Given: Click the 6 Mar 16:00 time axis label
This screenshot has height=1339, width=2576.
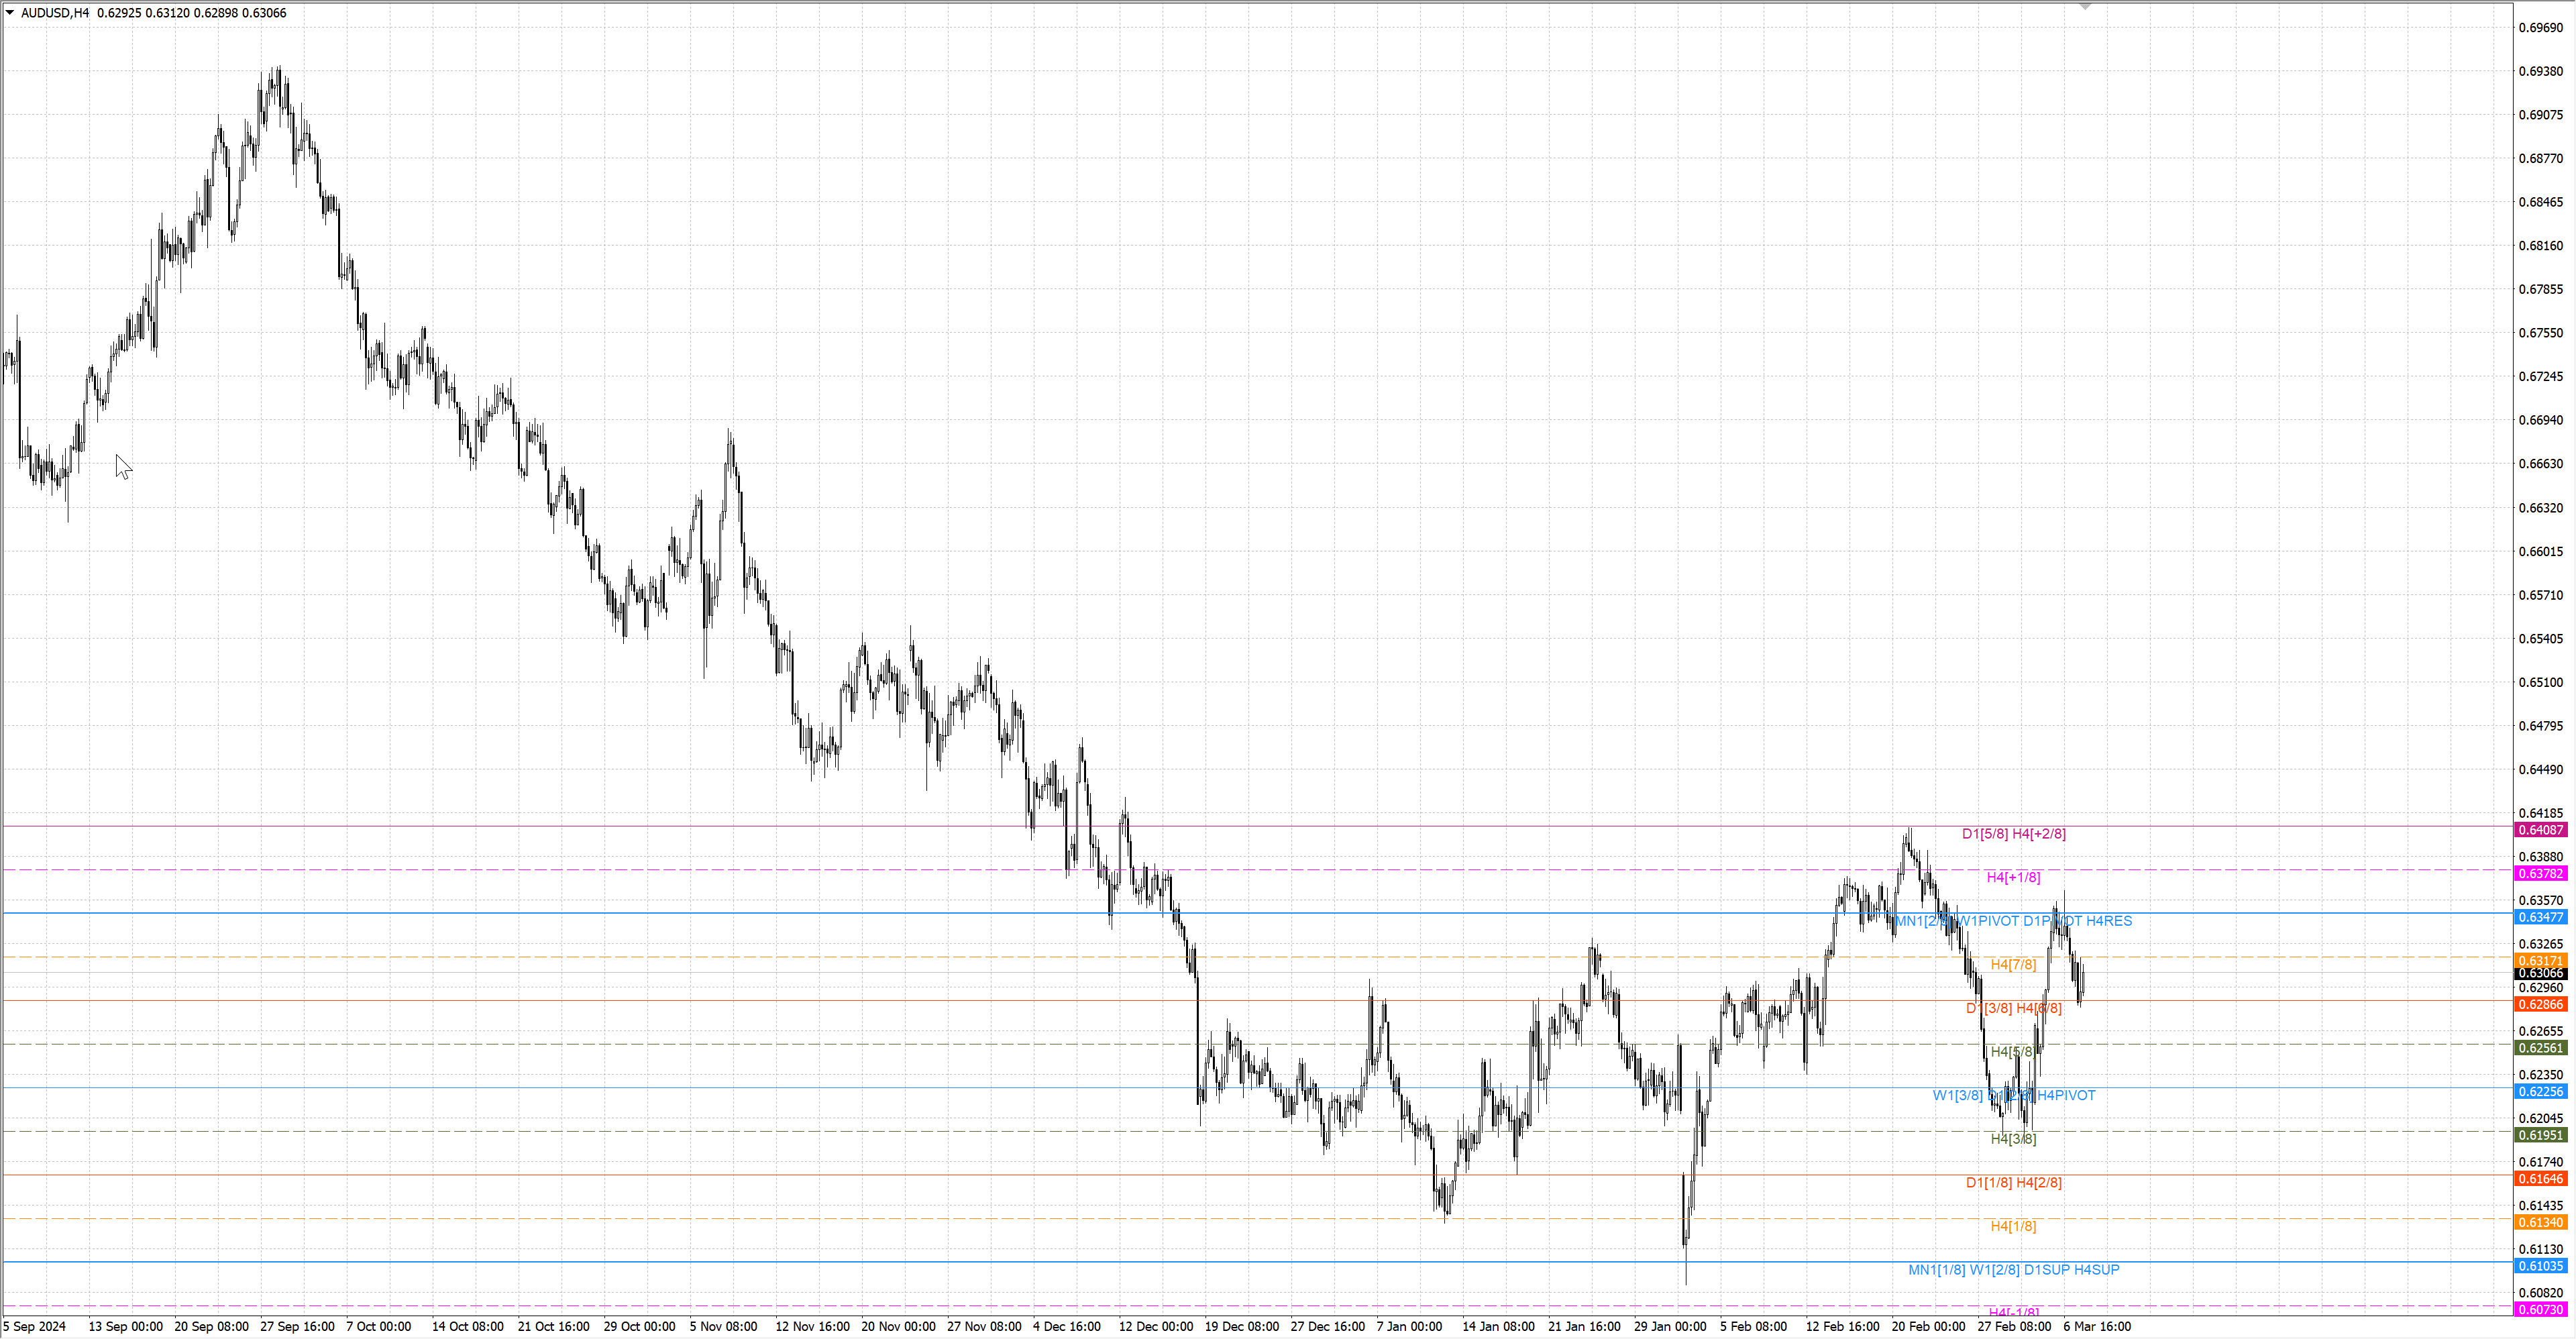Looking at the screenshot, I should pyautogui.click(x=2096, y=1327).
